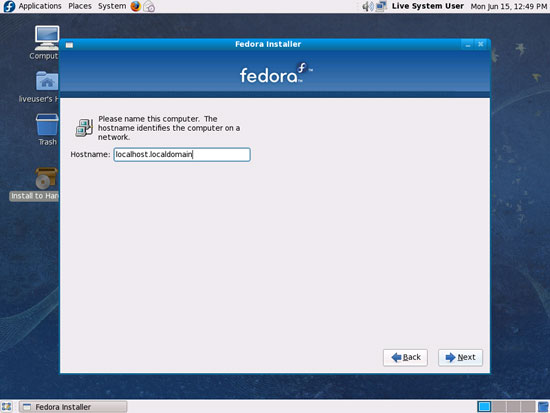Click the network computers icon beside hostname text
Screen dimensions: 550x413
coord(84,128)
